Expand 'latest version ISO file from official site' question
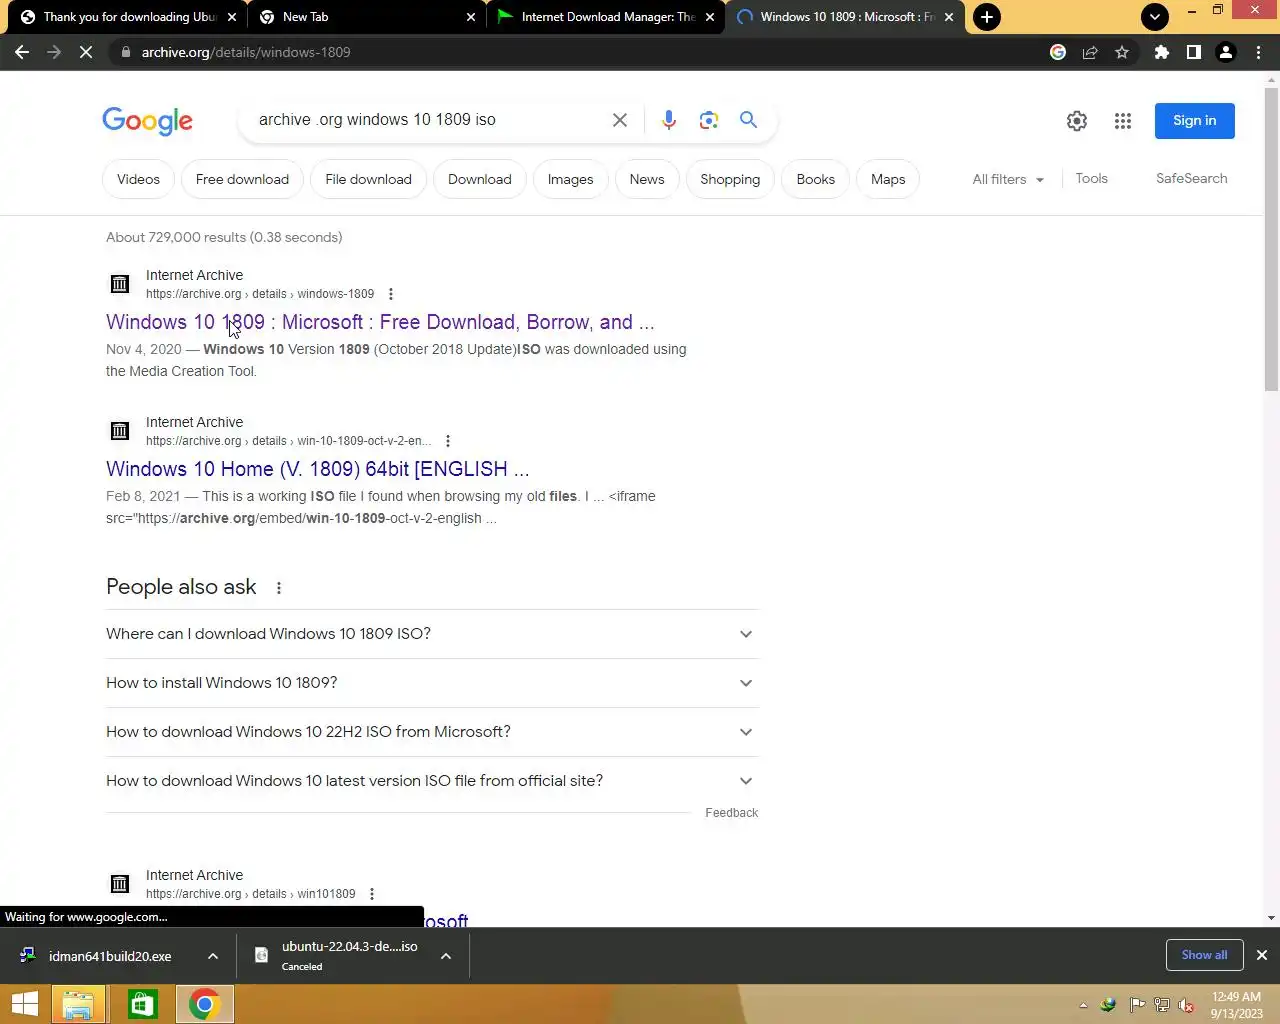 click(x=432, y=781)
